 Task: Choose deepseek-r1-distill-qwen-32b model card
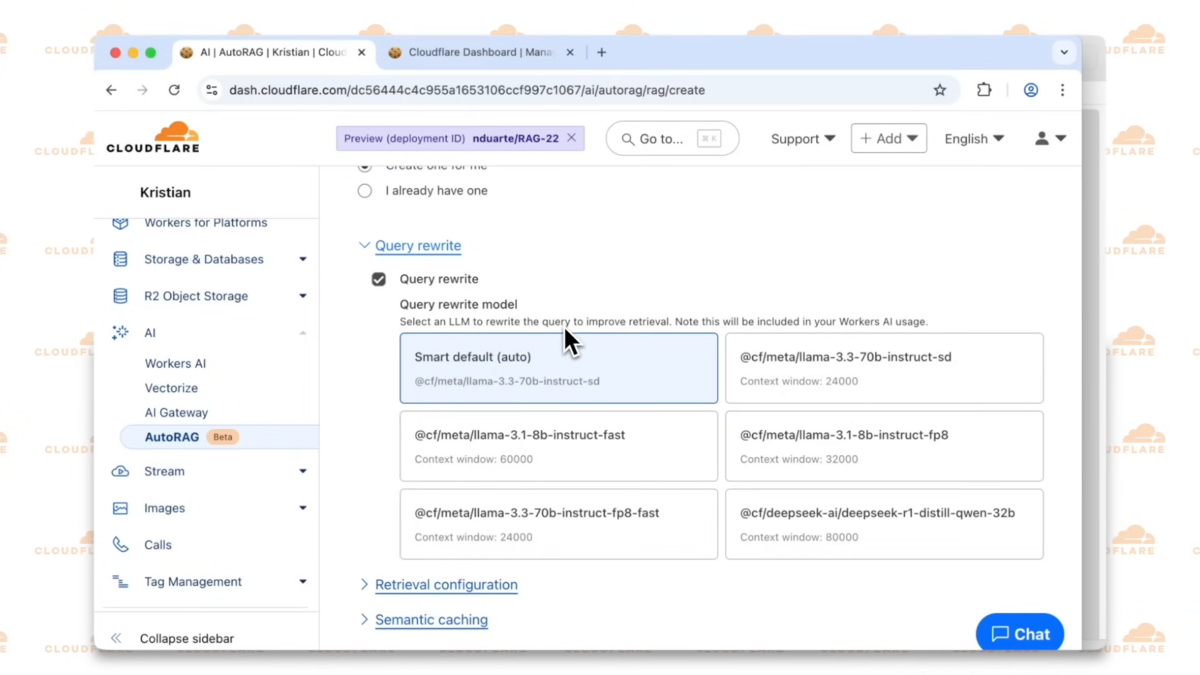[x=884, y=524]
